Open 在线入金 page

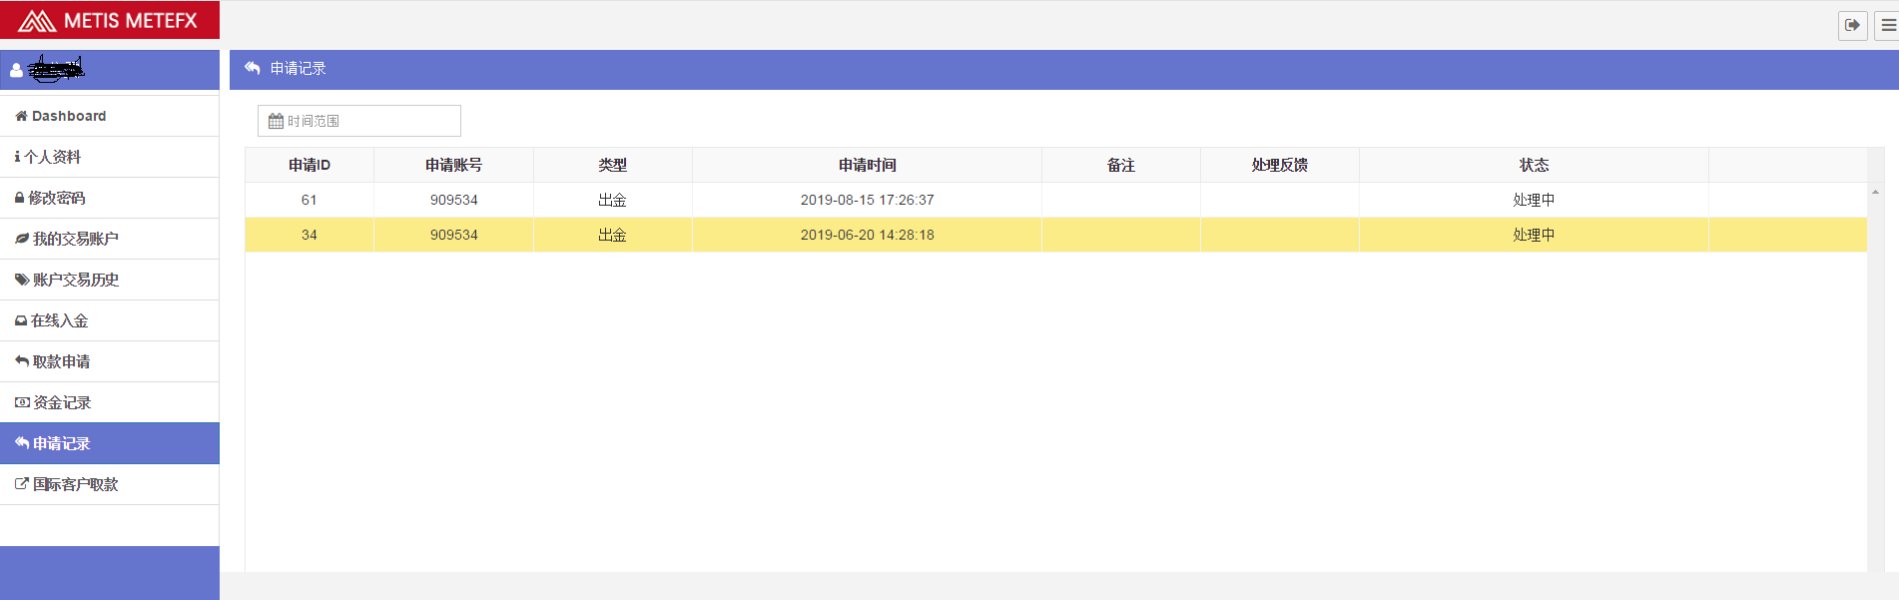(x=110, y=321)
